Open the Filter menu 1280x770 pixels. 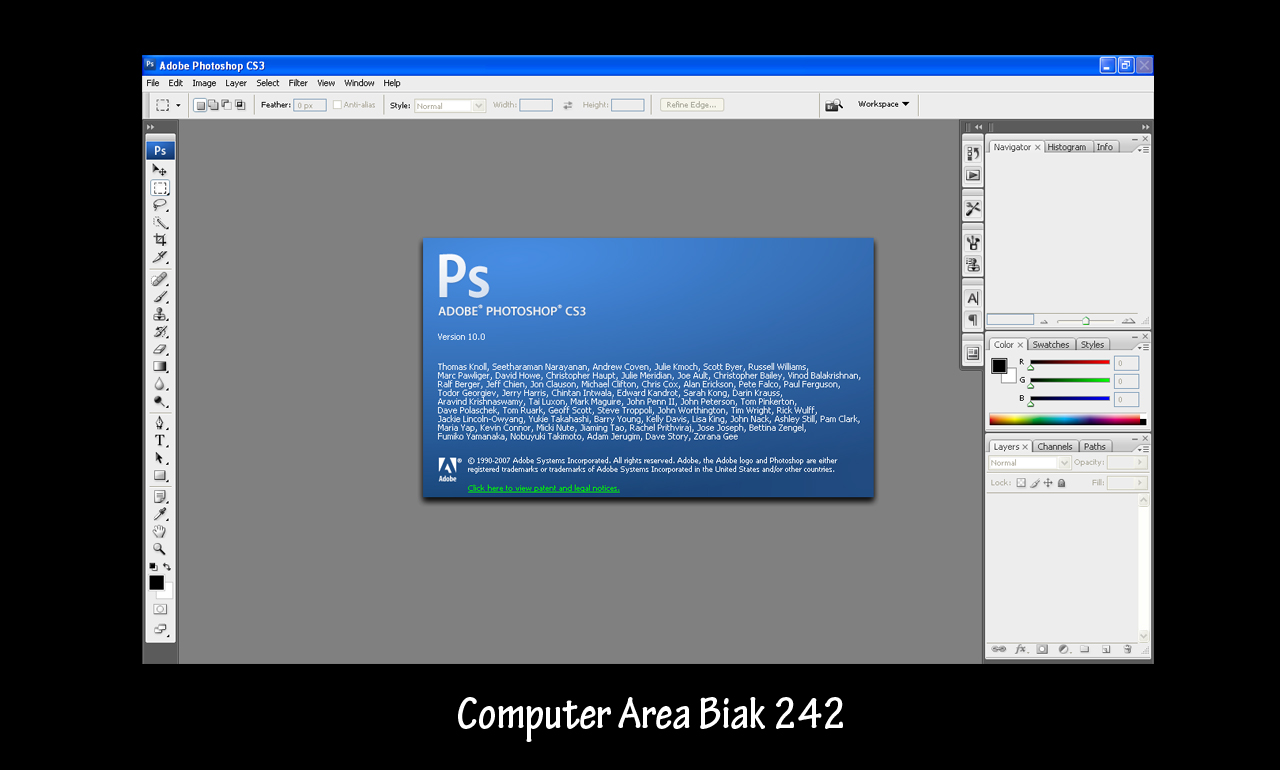pos(298,83)
